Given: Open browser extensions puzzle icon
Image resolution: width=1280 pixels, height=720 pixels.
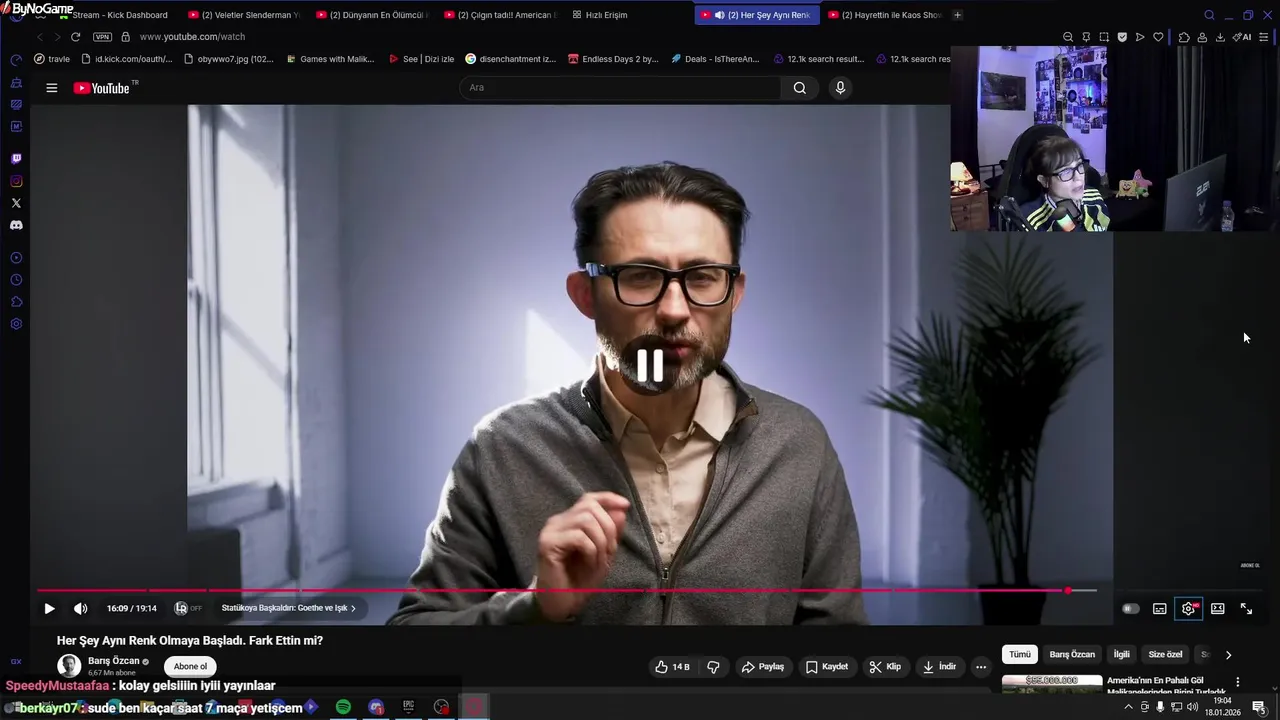Looking at the screenshot, I should [x=1184, y=37].
